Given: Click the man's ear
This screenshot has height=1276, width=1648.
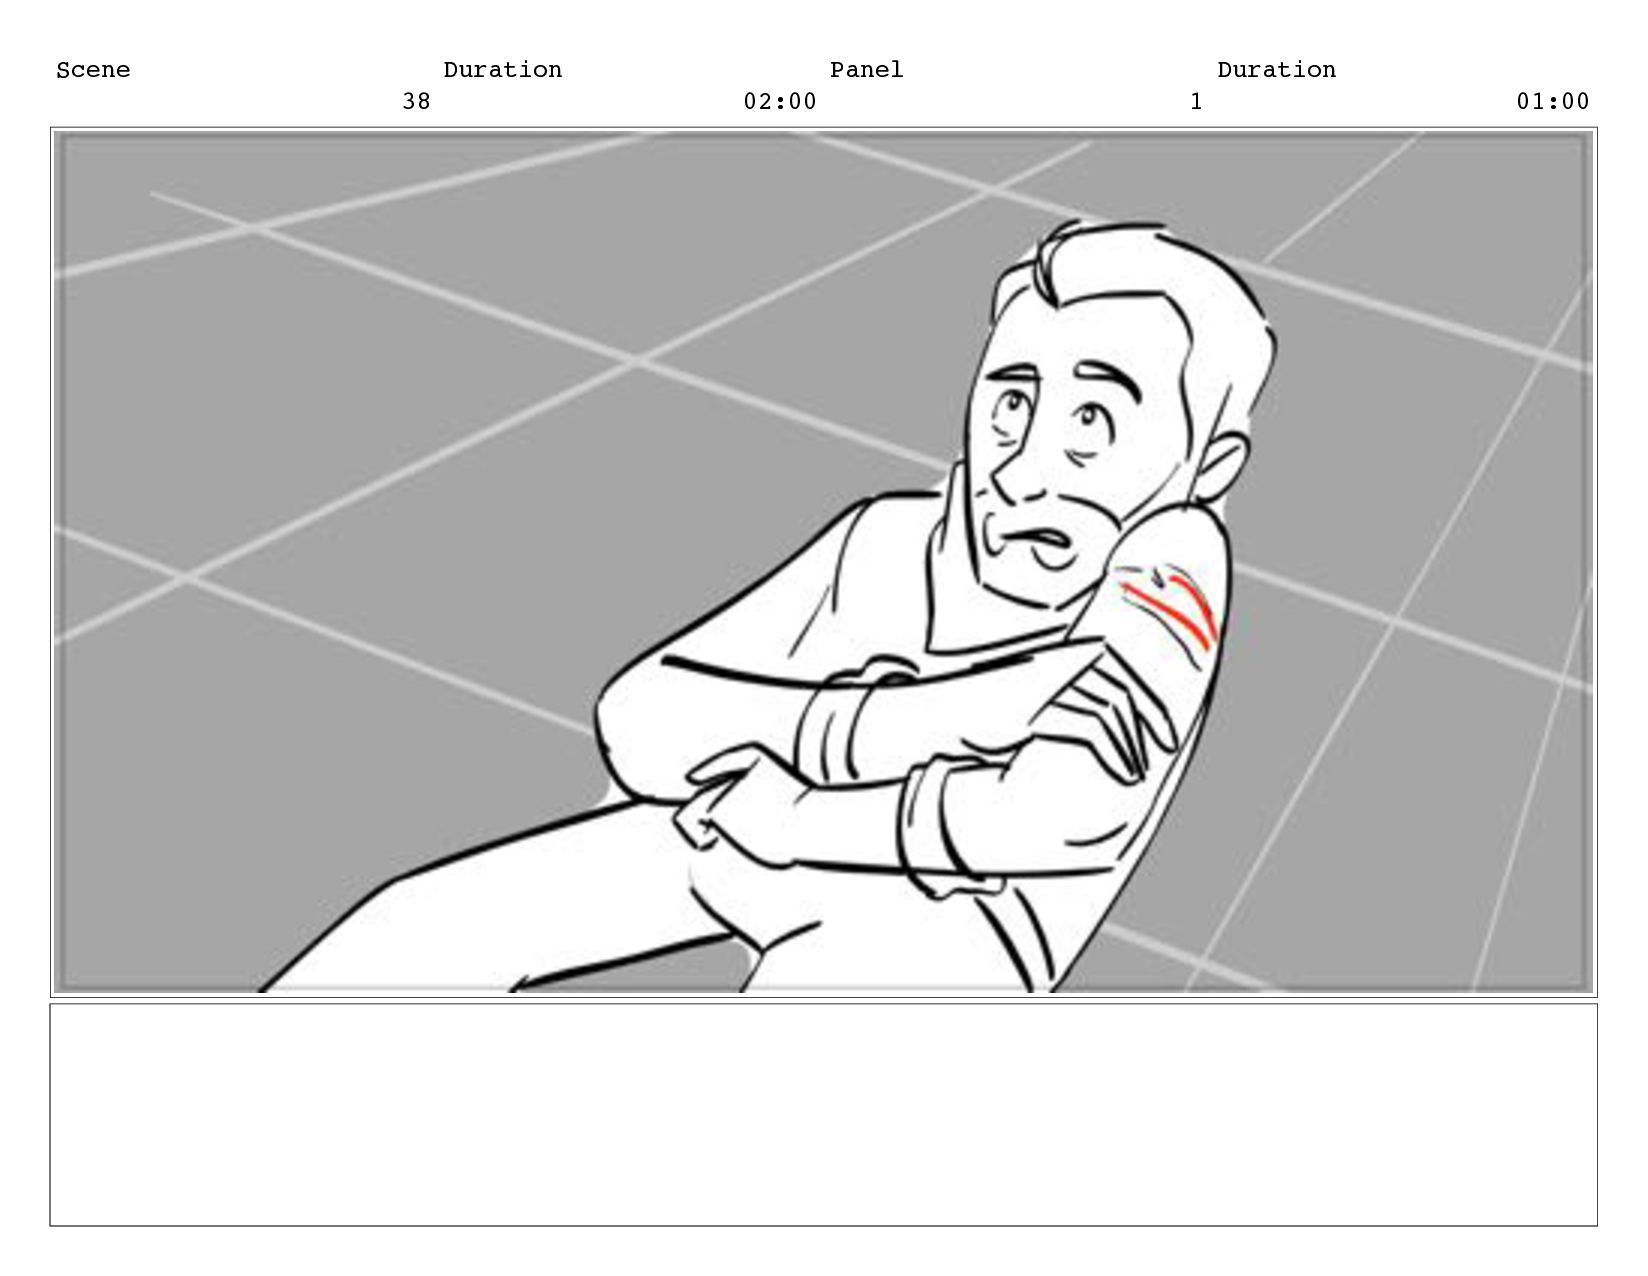Looking at the screenshot, I should click(1220, 472).
